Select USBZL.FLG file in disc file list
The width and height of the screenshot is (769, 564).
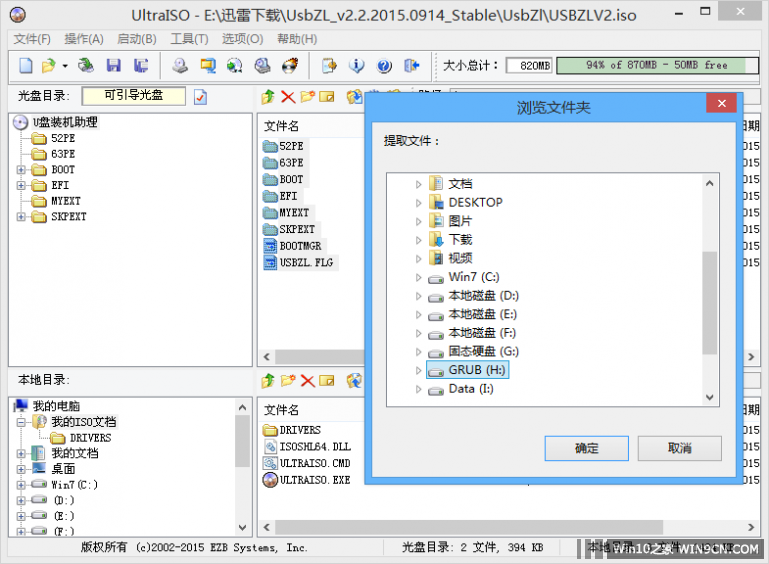[306, 262]
